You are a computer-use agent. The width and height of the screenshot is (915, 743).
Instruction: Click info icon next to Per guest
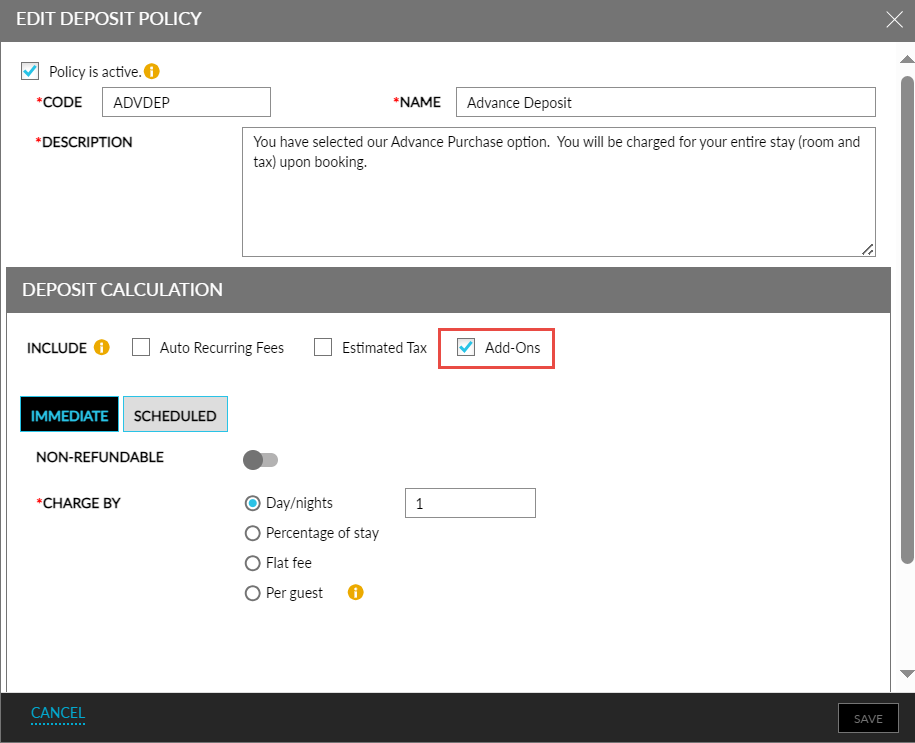click(x=355, y=593)
